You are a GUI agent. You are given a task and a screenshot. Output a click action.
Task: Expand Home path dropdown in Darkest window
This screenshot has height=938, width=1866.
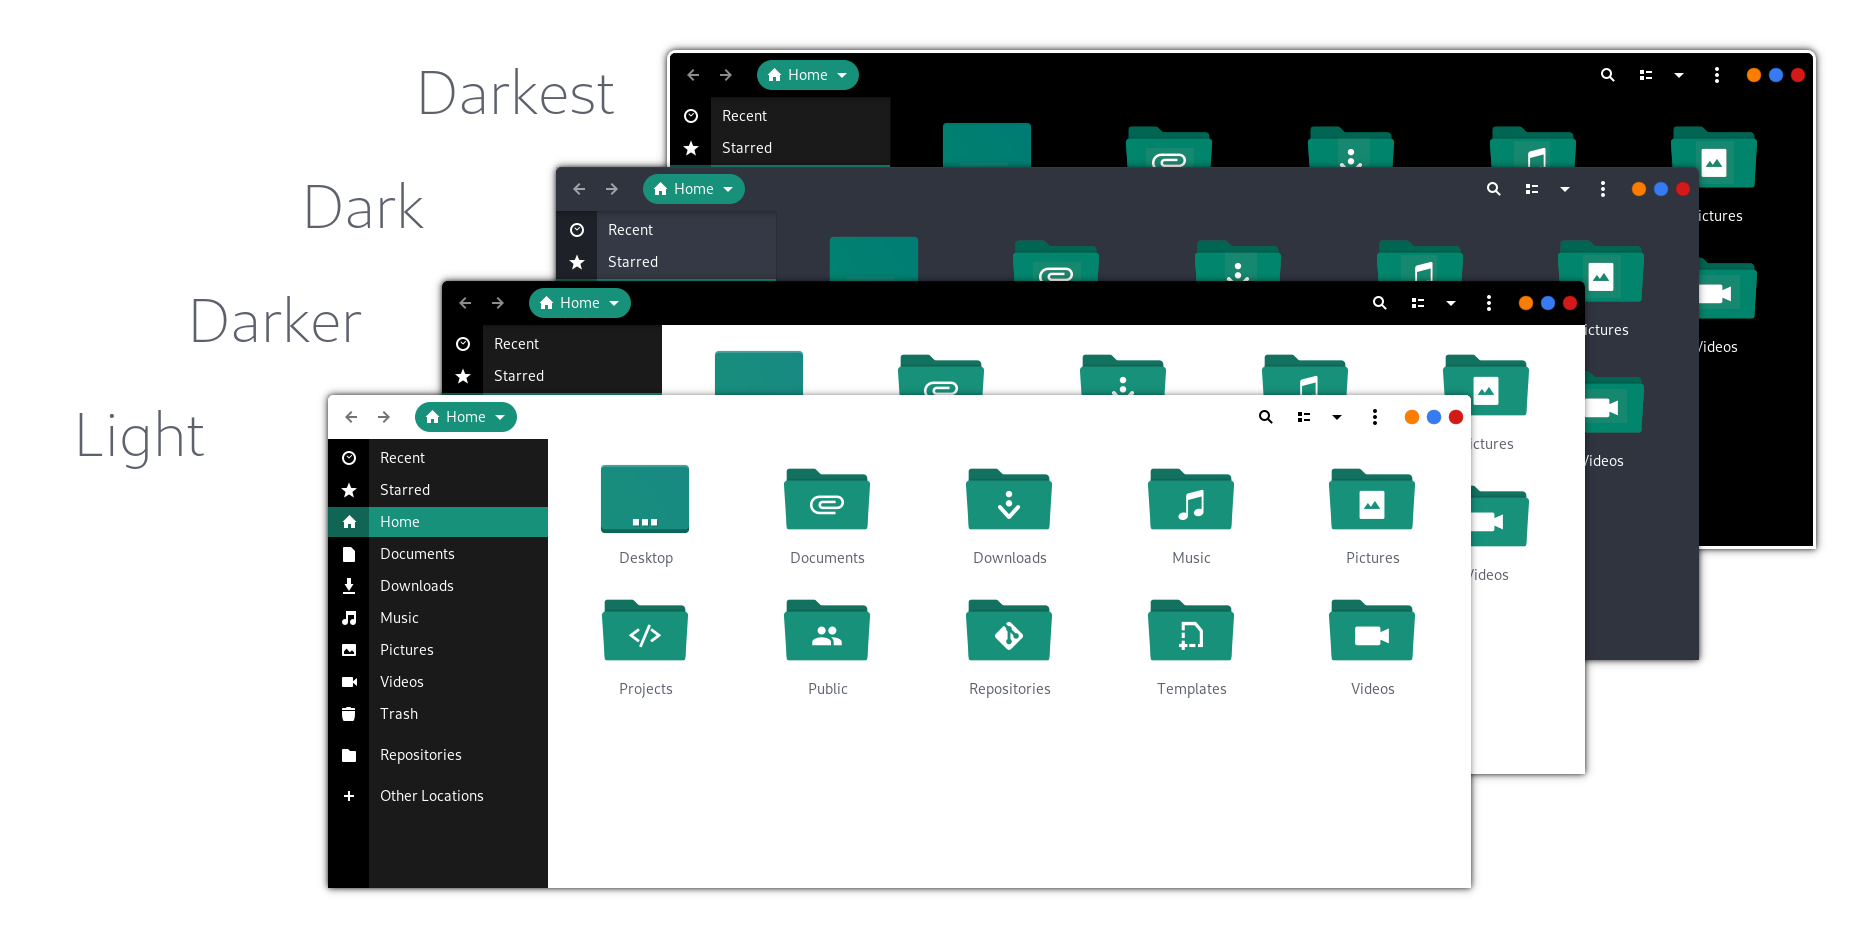coord(808,75)
